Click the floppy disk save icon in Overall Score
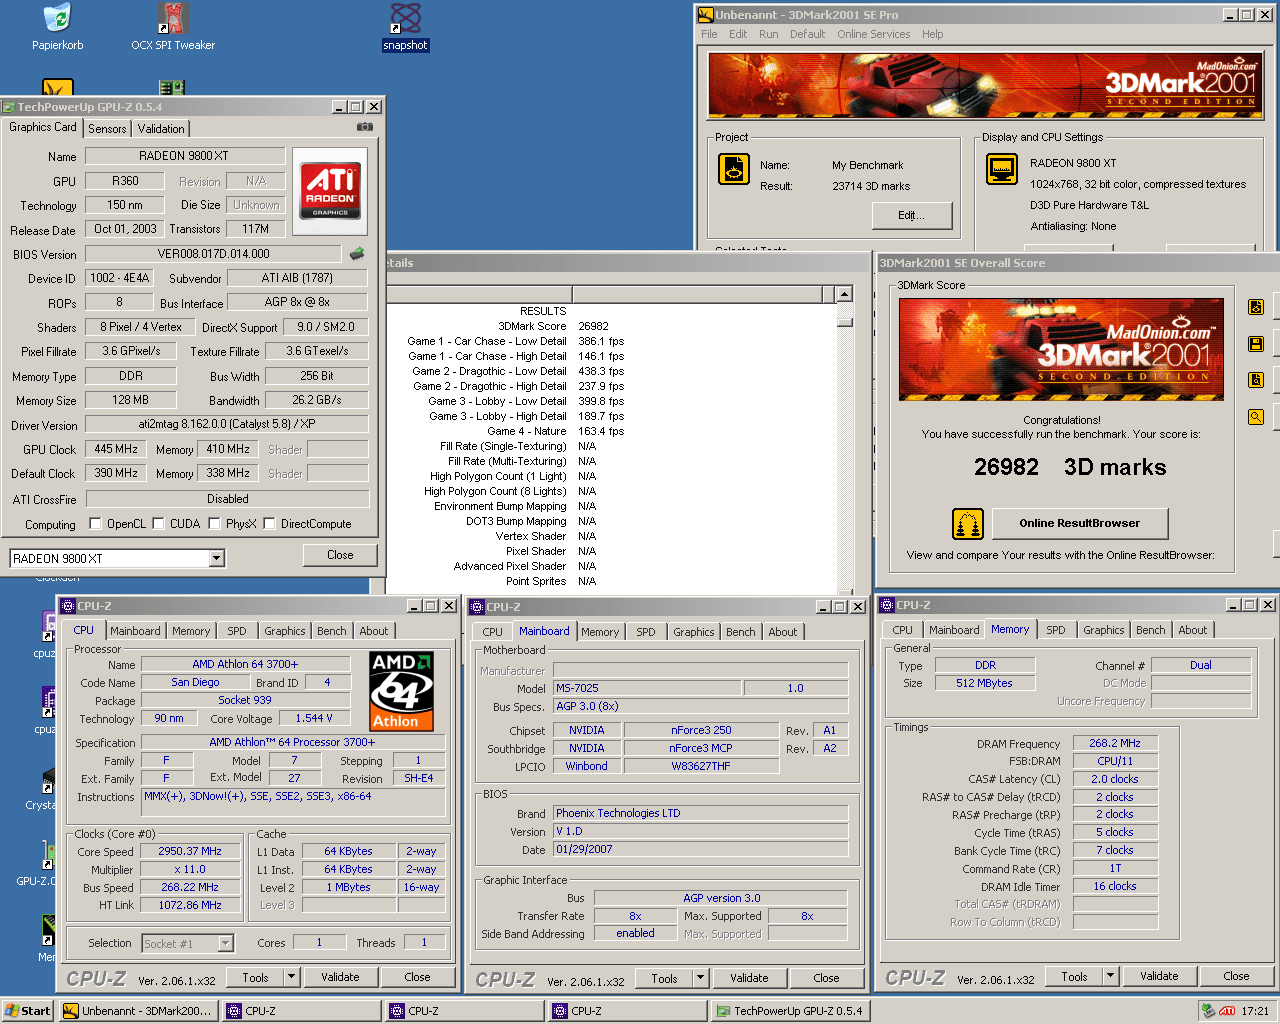This screenshot has width=1280, height=1024. (x=1256, y=344)
